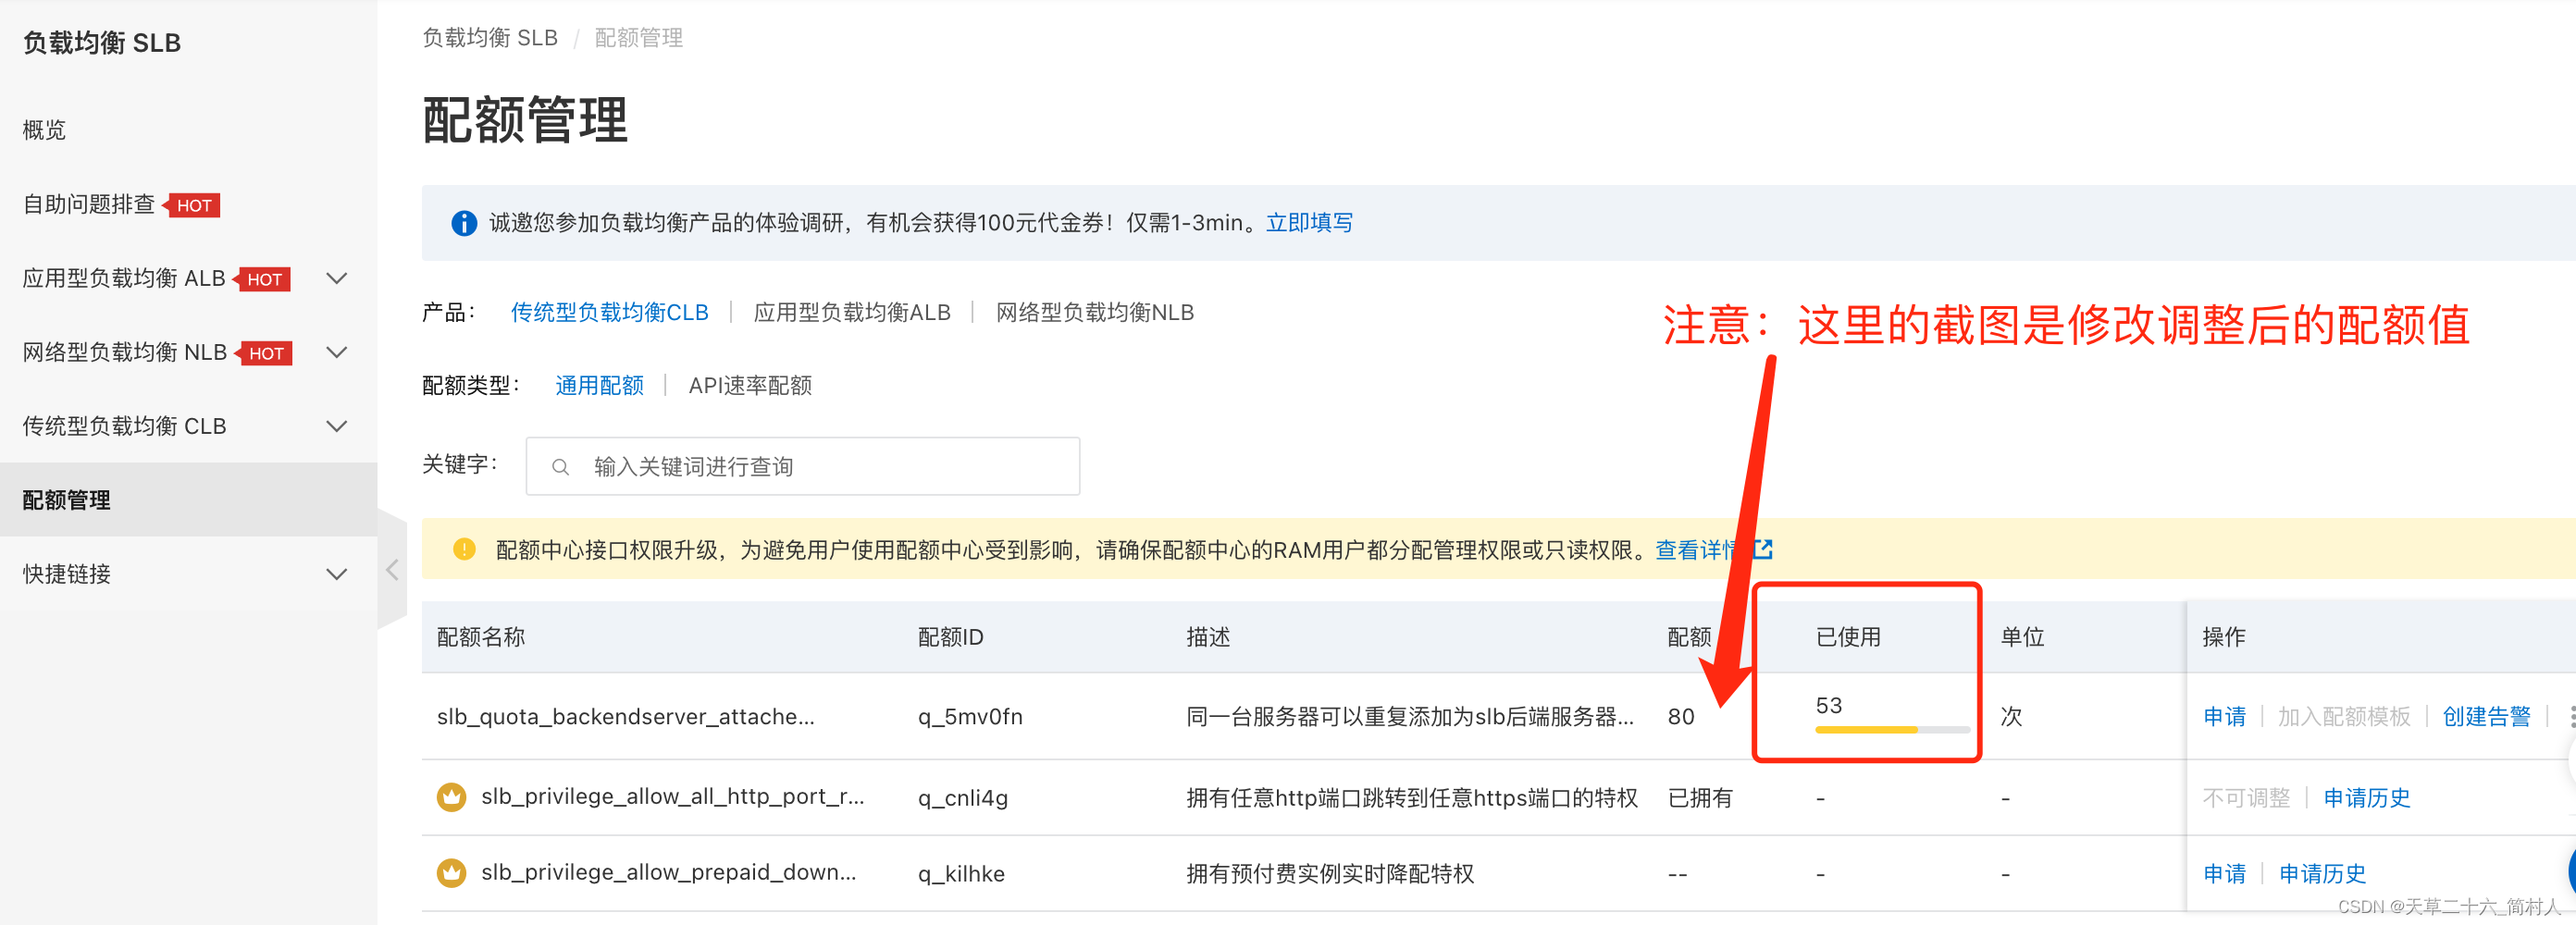This screenshot has width=2576, height=925.
Task: Switch to API速率配额 quota type
Action: point(750,386)
